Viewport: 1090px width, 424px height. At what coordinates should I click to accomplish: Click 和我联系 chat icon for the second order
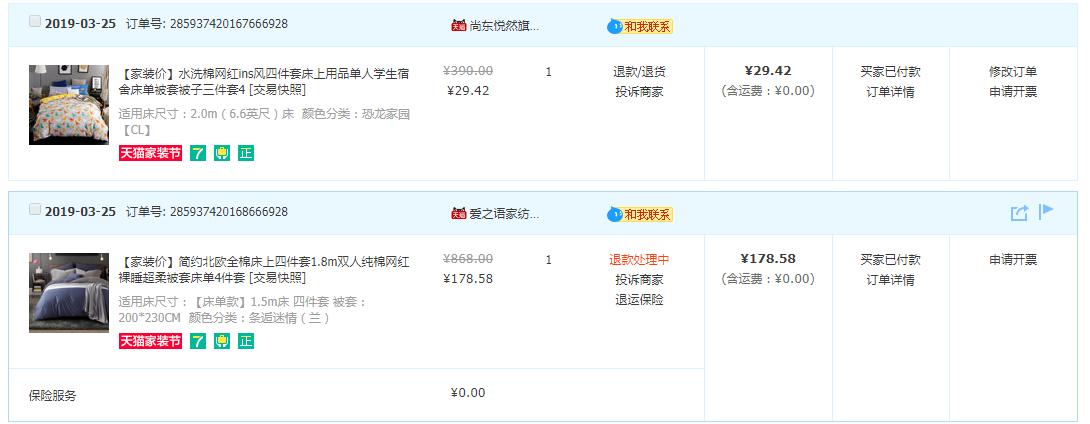[640, 214]
